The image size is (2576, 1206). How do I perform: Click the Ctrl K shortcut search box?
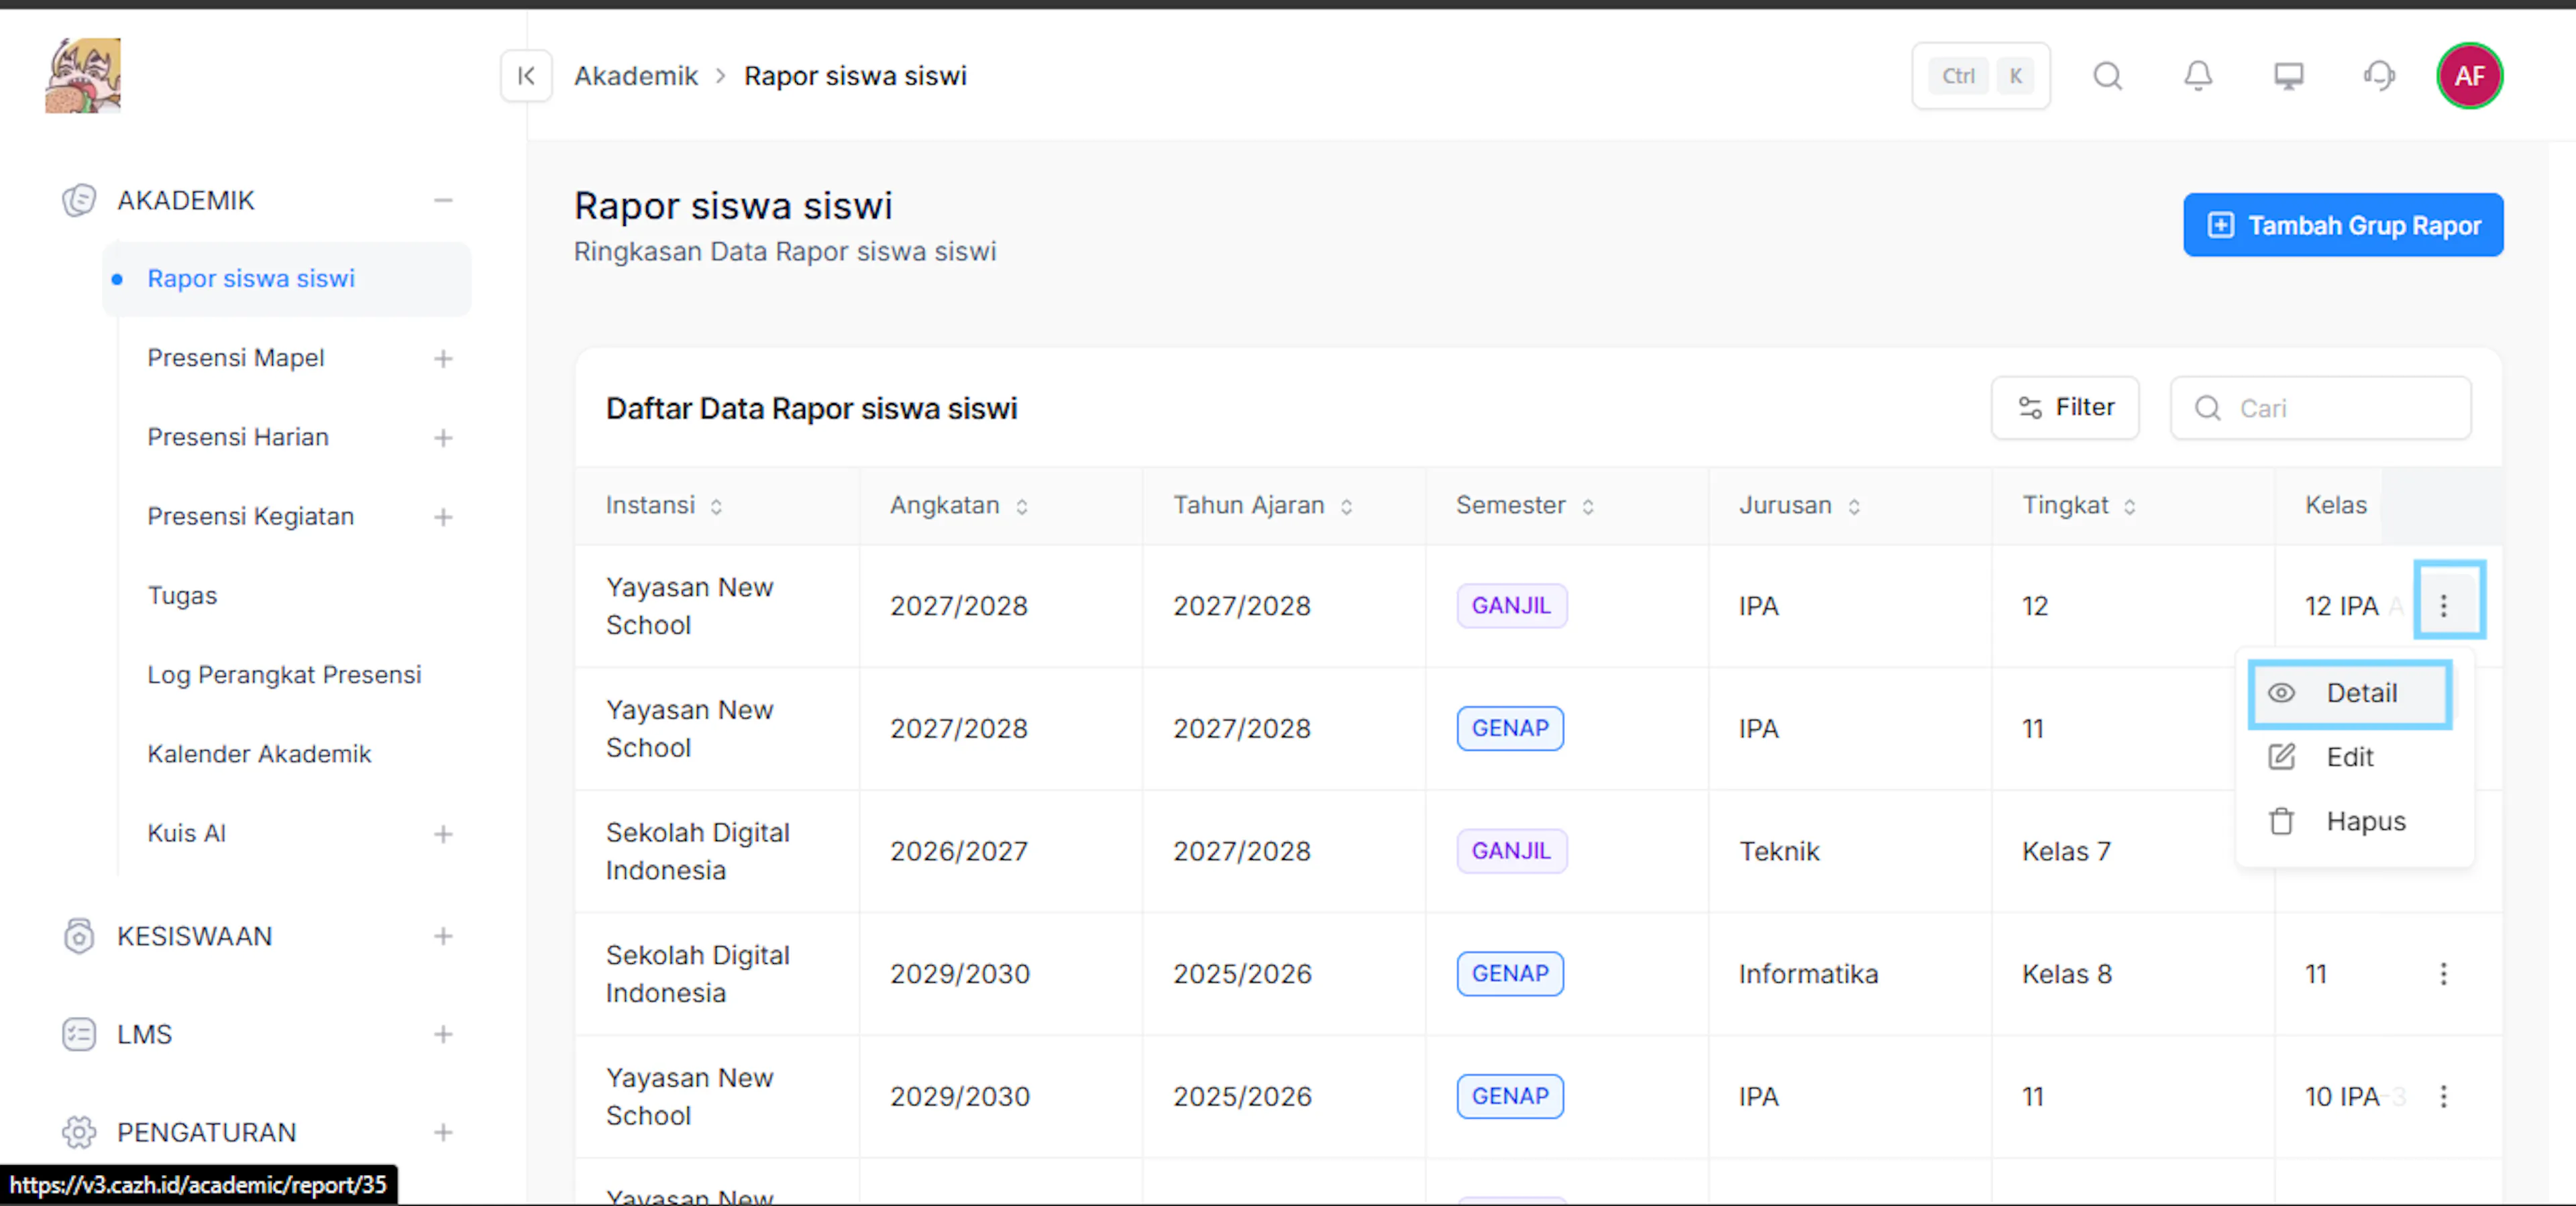tap(1980, 76)
